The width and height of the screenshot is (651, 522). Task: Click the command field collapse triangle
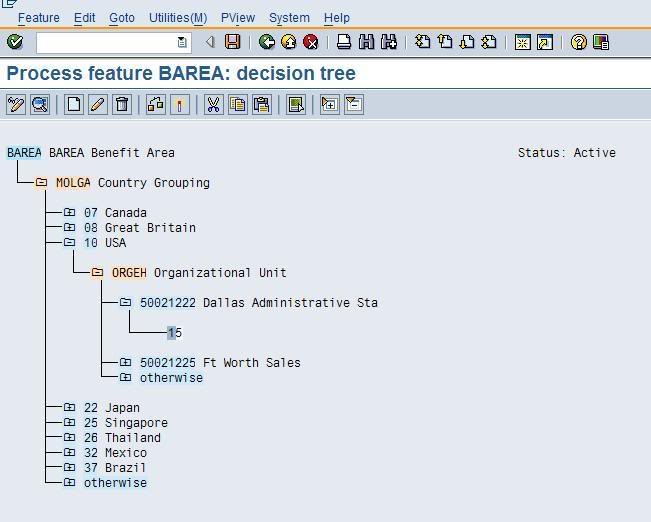(x=210, y=42)
